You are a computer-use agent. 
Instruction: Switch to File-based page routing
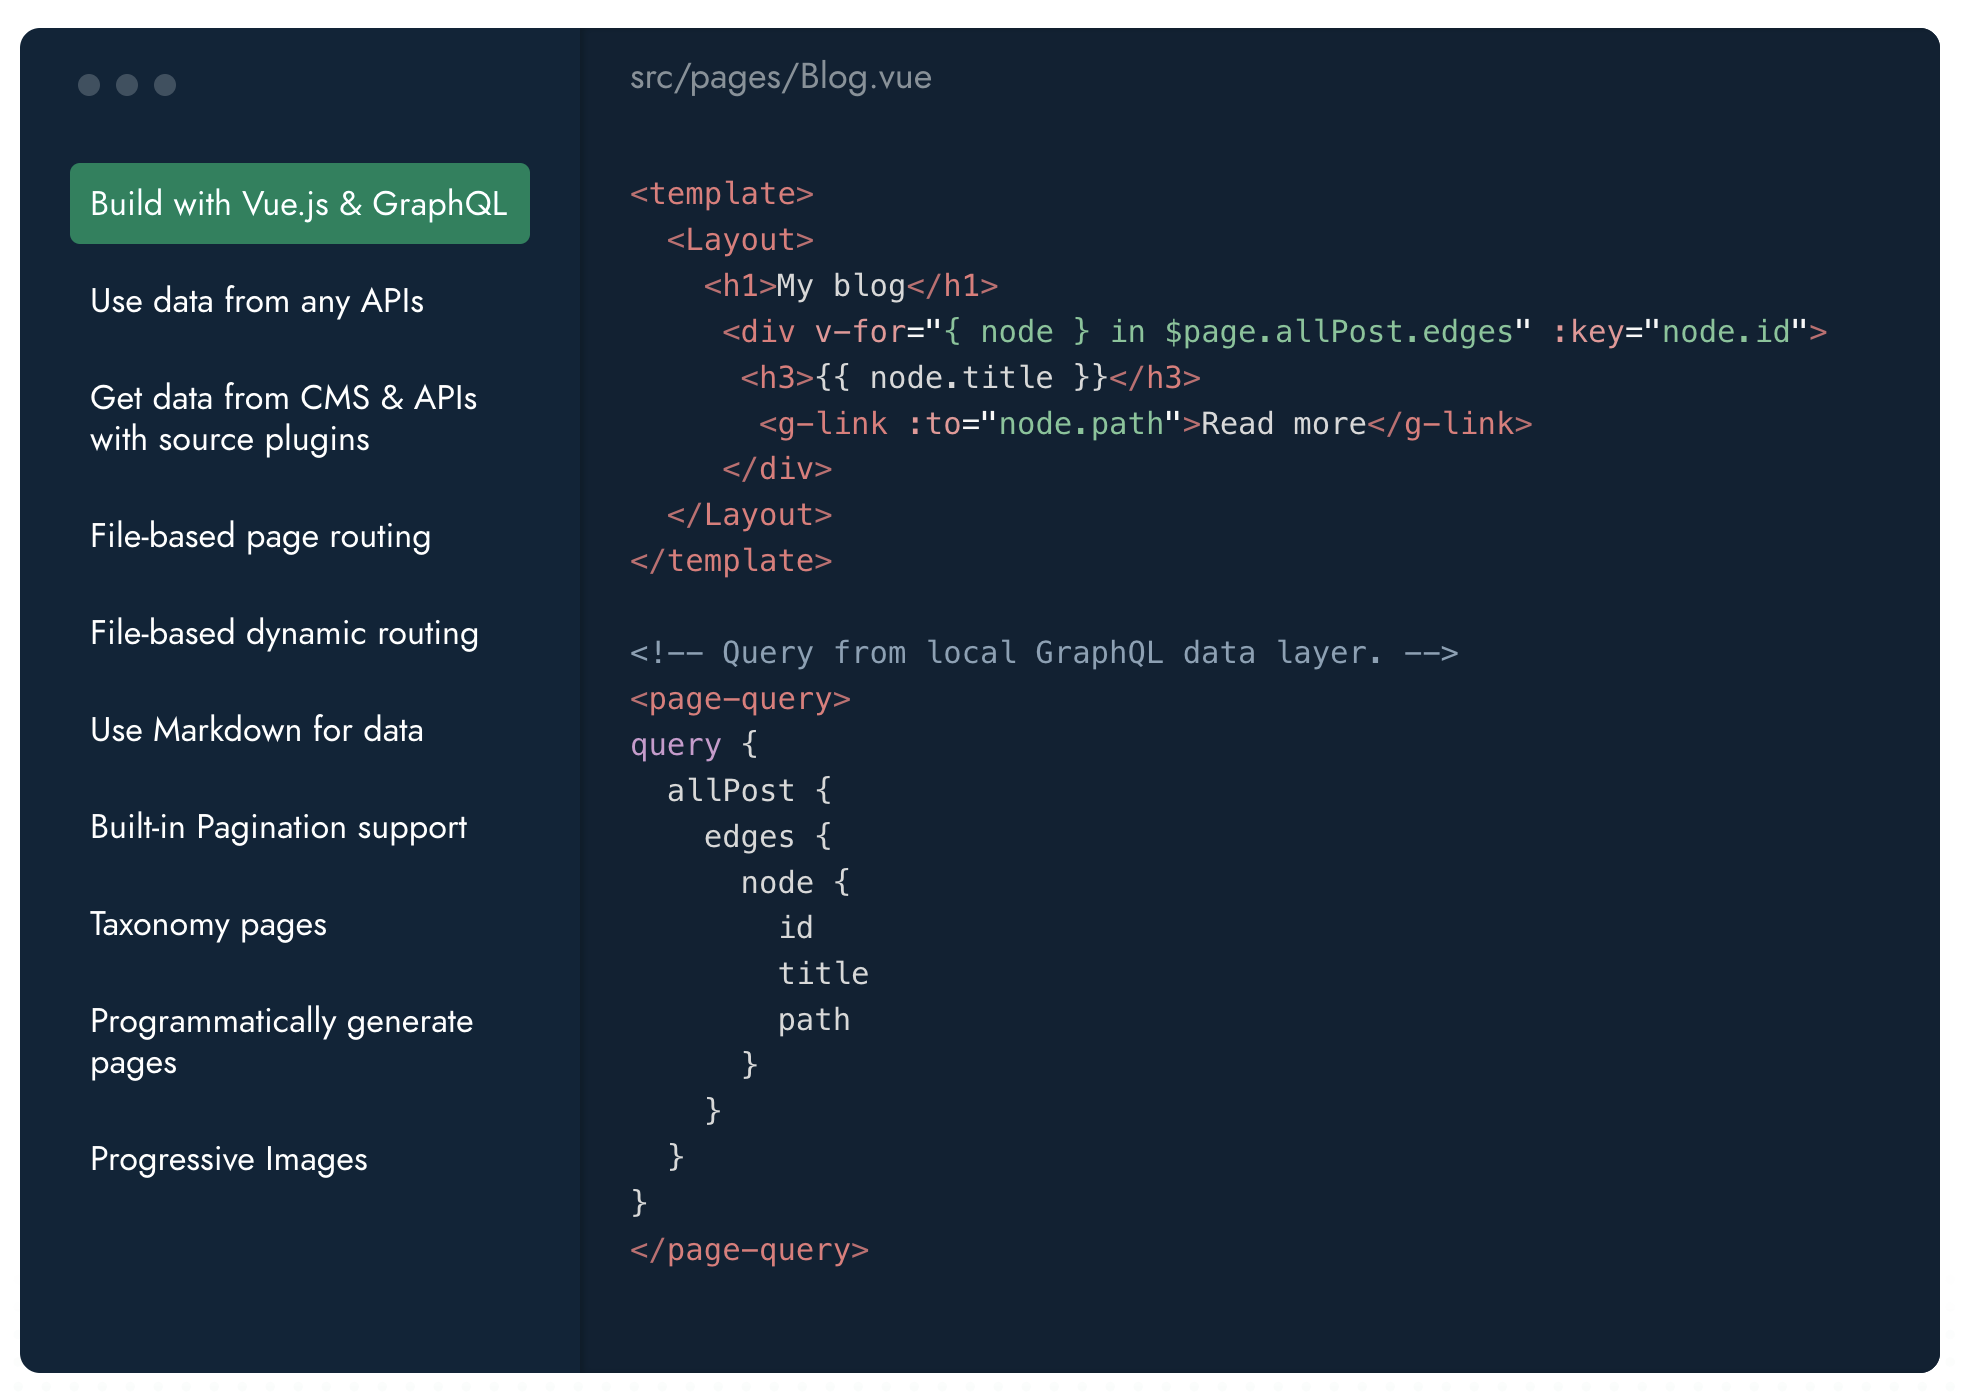[x=260, y=536]
